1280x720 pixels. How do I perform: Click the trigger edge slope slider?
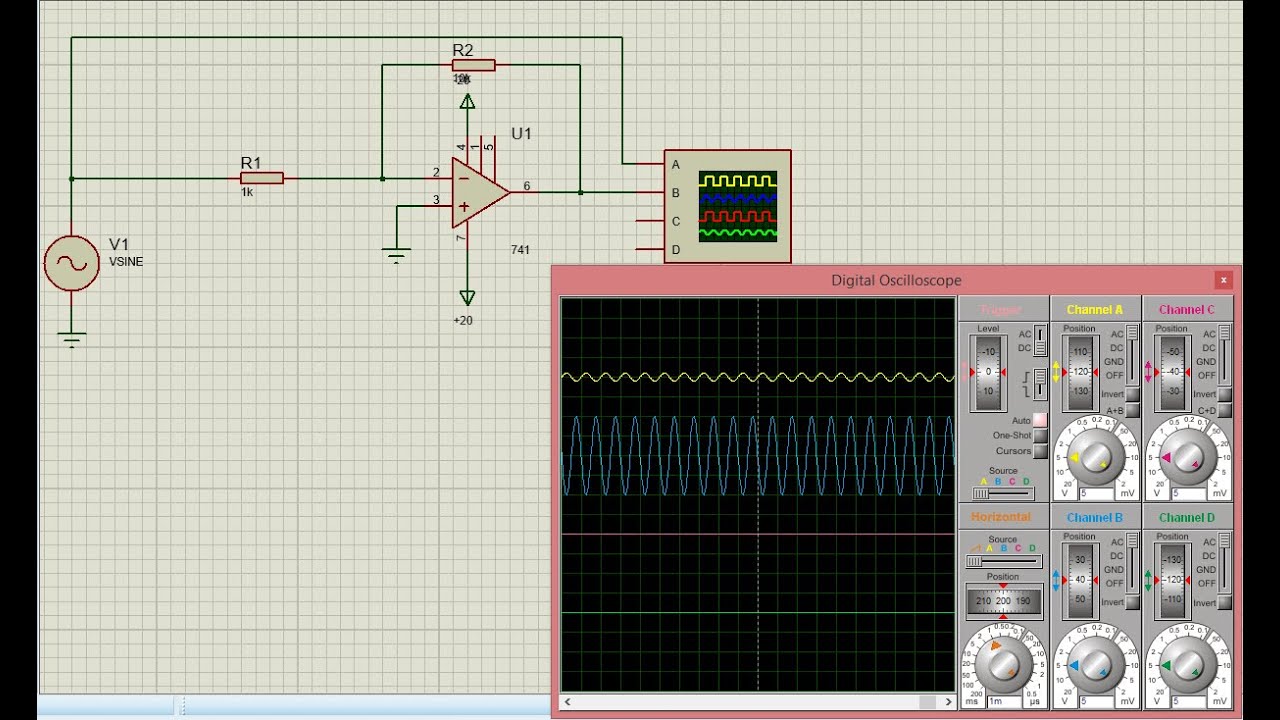pyautogui.click(x=1040, y=384)
